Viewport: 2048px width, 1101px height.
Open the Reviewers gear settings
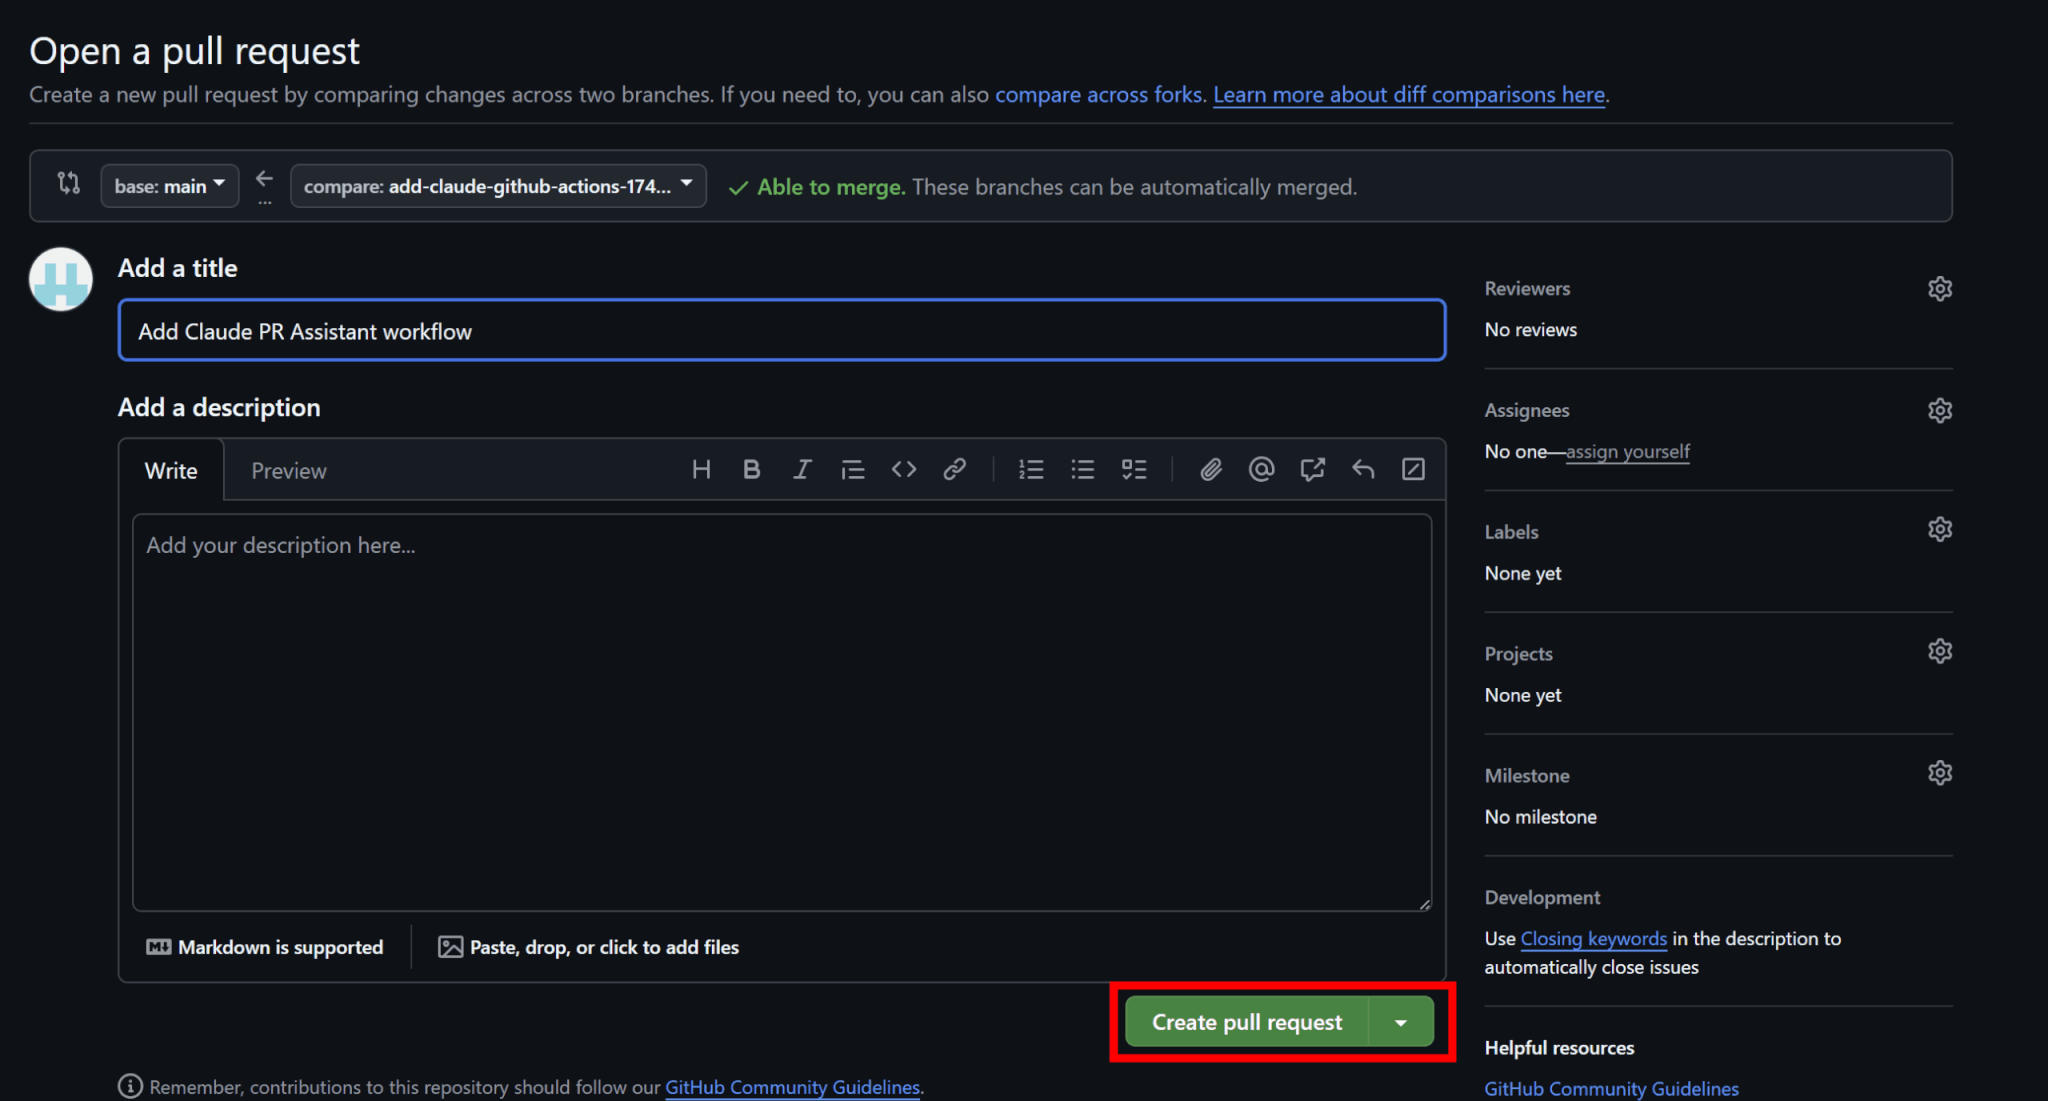tap(1939, 289)
